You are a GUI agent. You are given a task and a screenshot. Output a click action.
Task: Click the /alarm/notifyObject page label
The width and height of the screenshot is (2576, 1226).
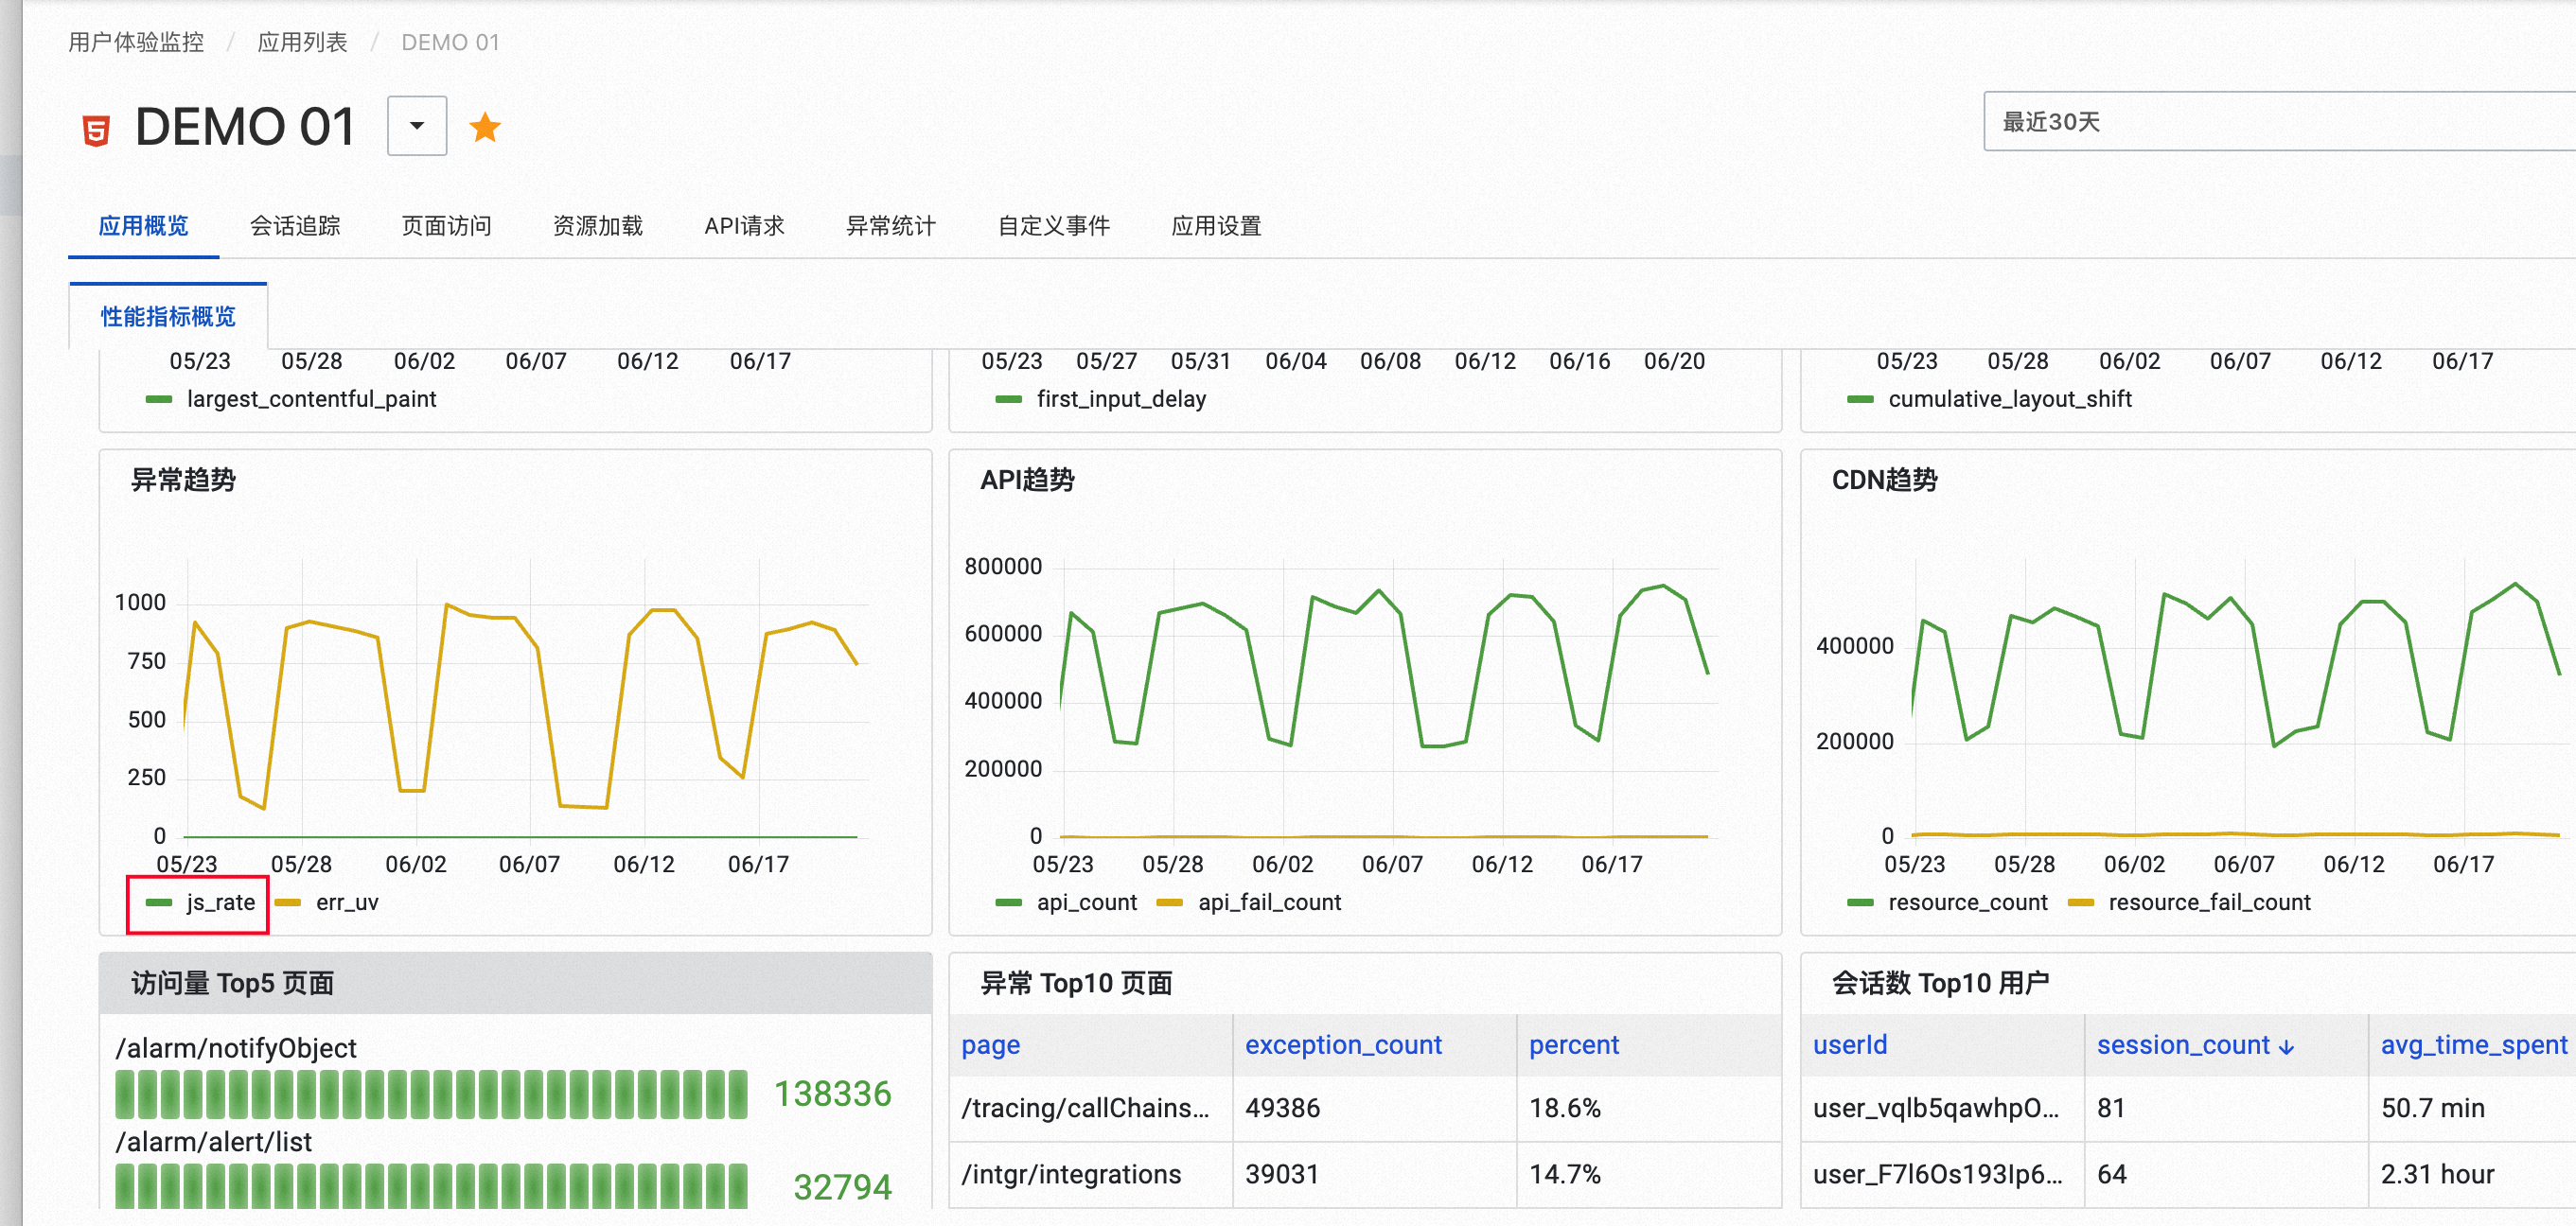[x=236, y=1048]
